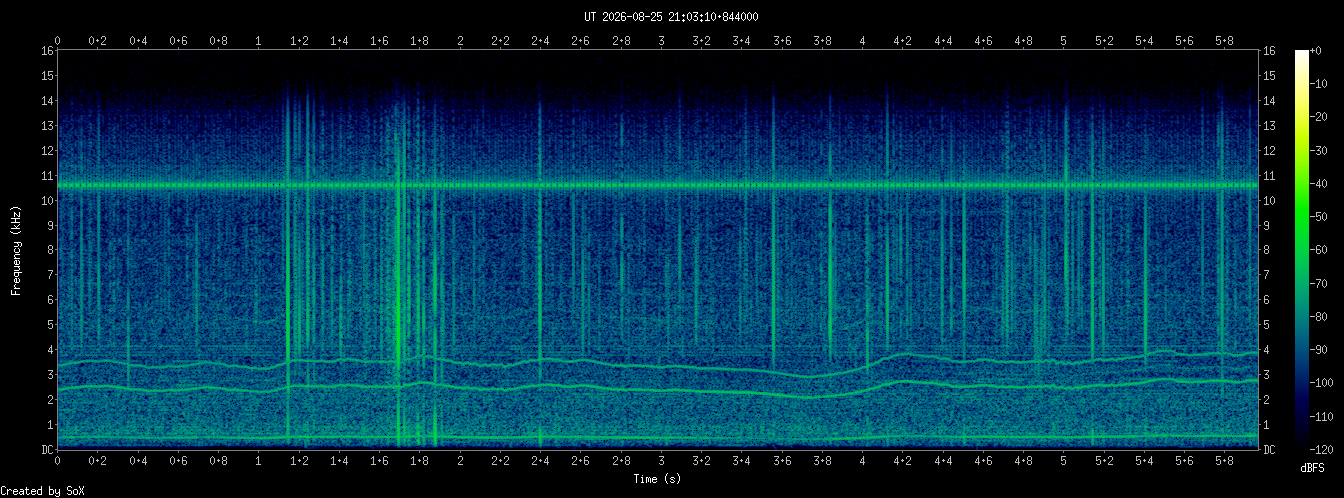
Task: Click the 5 kHz label on the left frequency axis
Action: [50, 324]
